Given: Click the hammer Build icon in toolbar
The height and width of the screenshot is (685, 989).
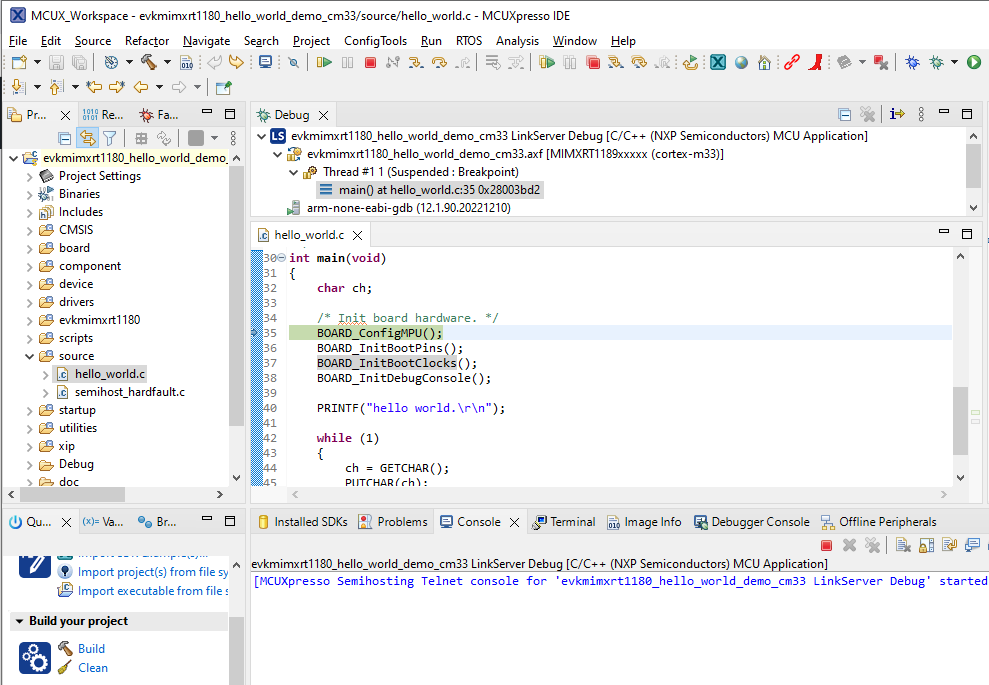Looking at the screenshot, I should tap(148, 62).
